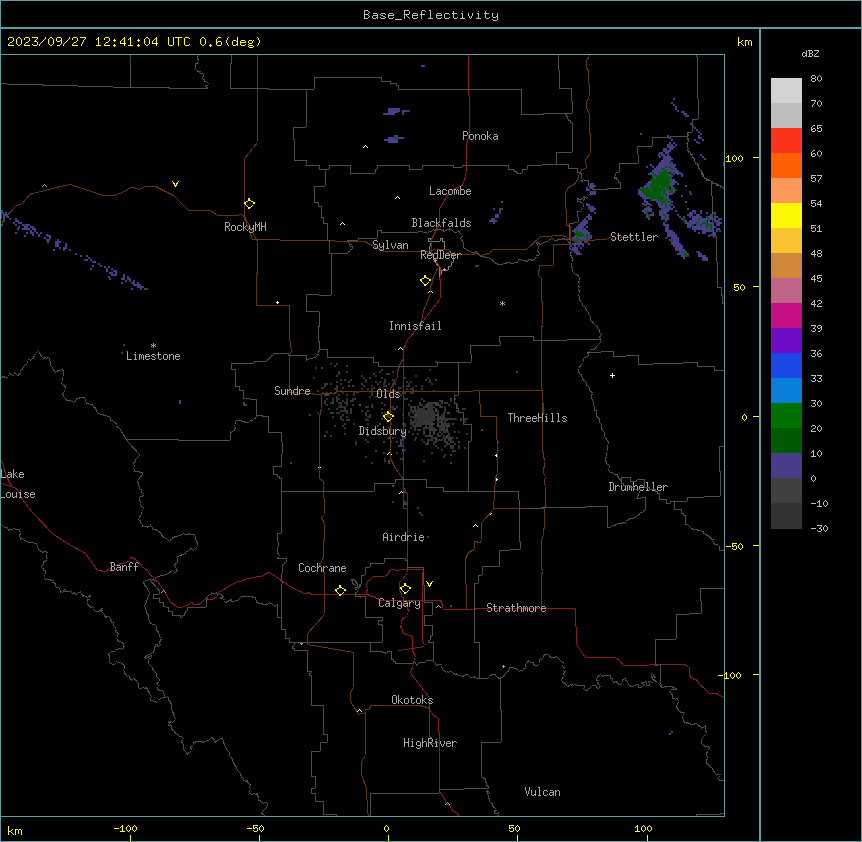862x842 pixels.
Task: Click the HighRiver town label
Action: coord(430,743)
